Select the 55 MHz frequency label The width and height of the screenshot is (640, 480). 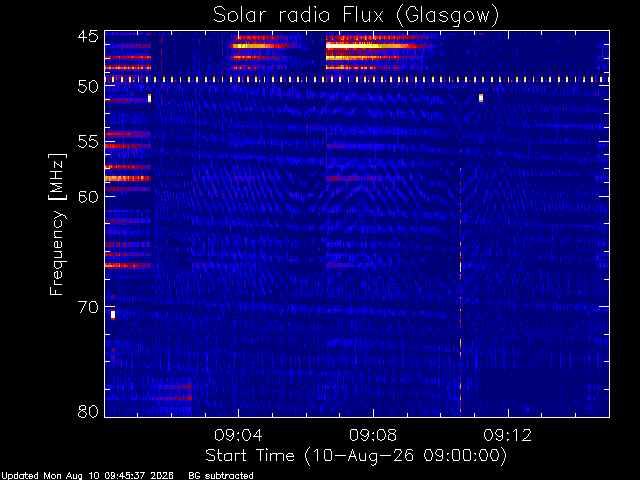pos(88,142)
